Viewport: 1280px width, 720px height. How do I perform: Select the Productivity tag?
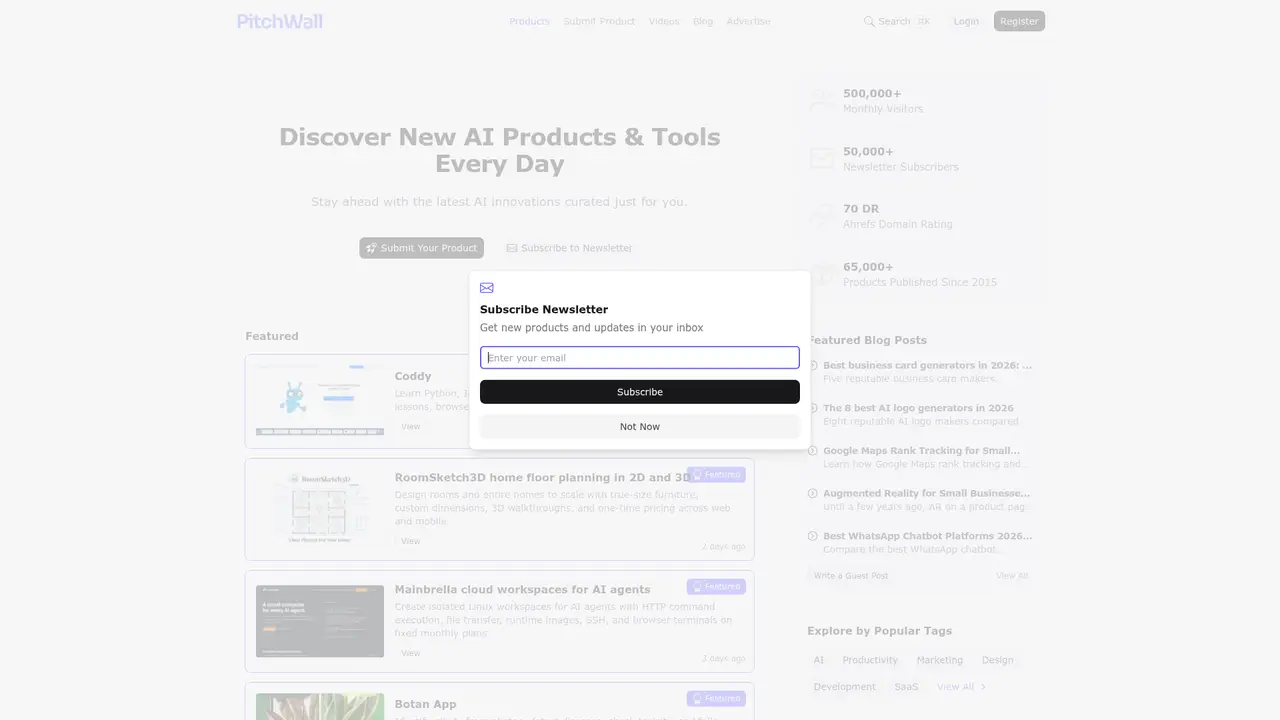[x=870, y=660]
